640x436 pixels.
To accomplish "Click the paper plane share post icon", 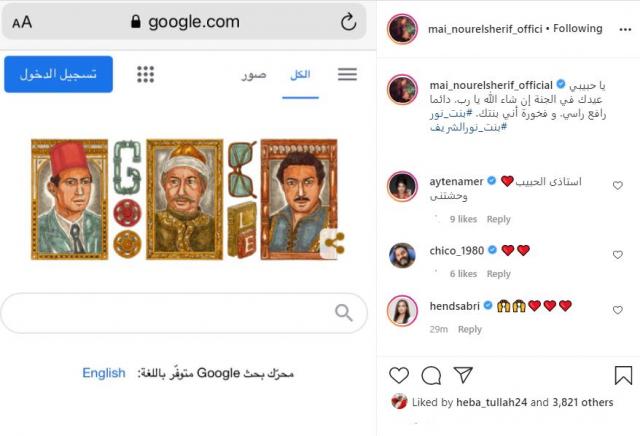I will (x=463, y=375).
